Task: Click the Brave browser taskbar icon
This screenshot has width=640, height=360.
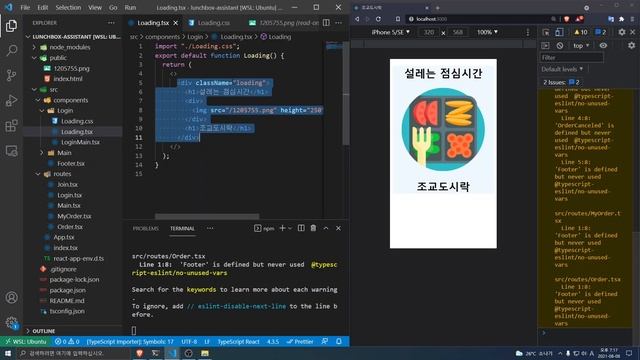Action: tap(139, 353)
